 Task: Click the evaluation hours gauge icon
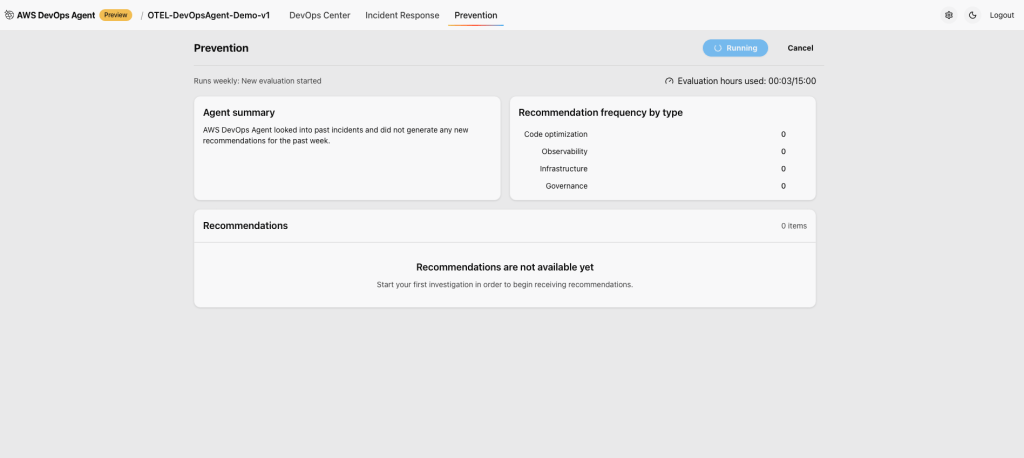pyautogui.click(x=669, y=81)
